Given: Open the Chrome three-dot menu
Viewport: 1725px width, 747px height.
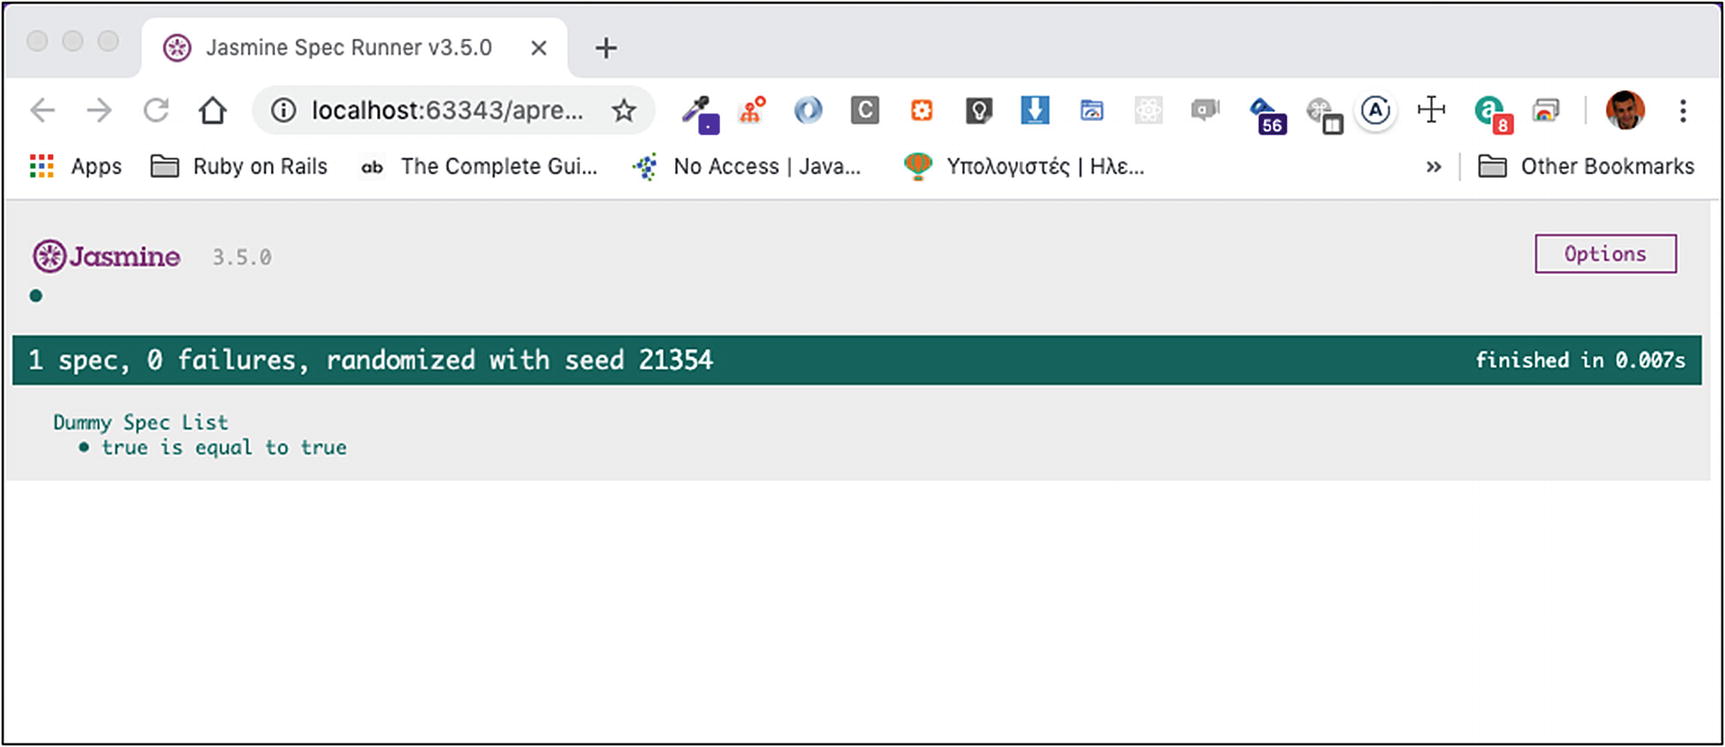Looking at the screenshot, I should (1683, 110).
